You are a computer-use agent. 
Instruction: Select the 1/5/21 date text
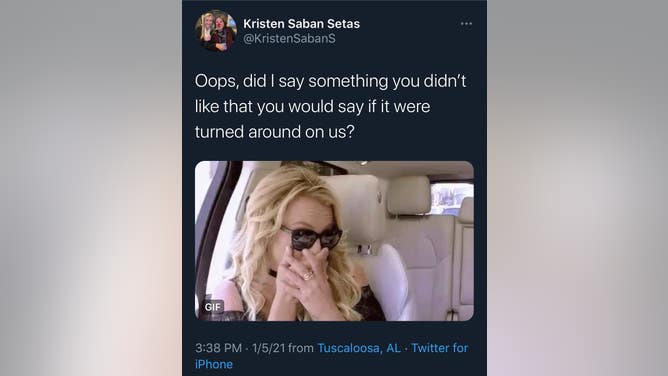pos(268,348)
